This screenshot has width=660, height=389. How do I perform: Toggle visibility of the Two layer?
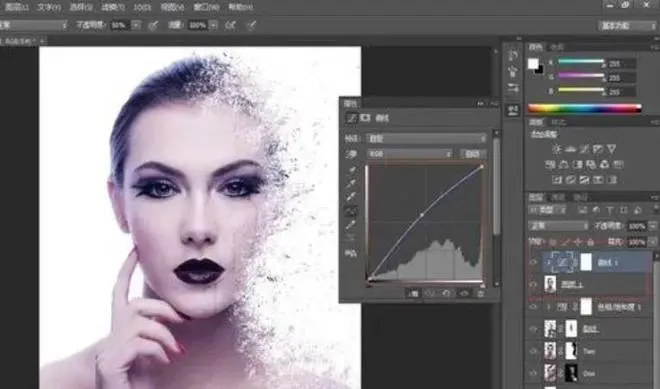coord(533,351)
